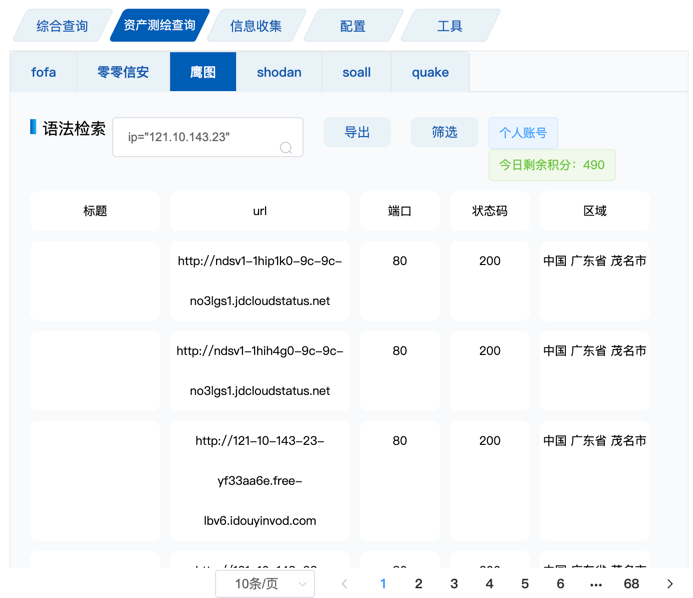The image size is (693, 598).
Task: Go to previous page with left arrow
Action: coord(345,584)
